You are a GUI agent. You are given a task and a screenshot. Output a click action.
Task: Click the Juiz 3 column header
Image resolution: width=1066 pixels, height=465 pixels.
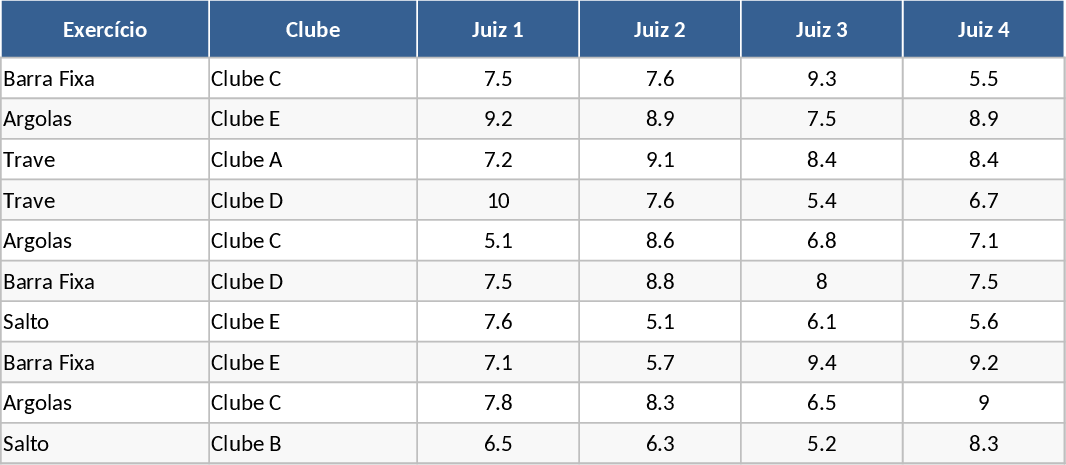[822, 30]
